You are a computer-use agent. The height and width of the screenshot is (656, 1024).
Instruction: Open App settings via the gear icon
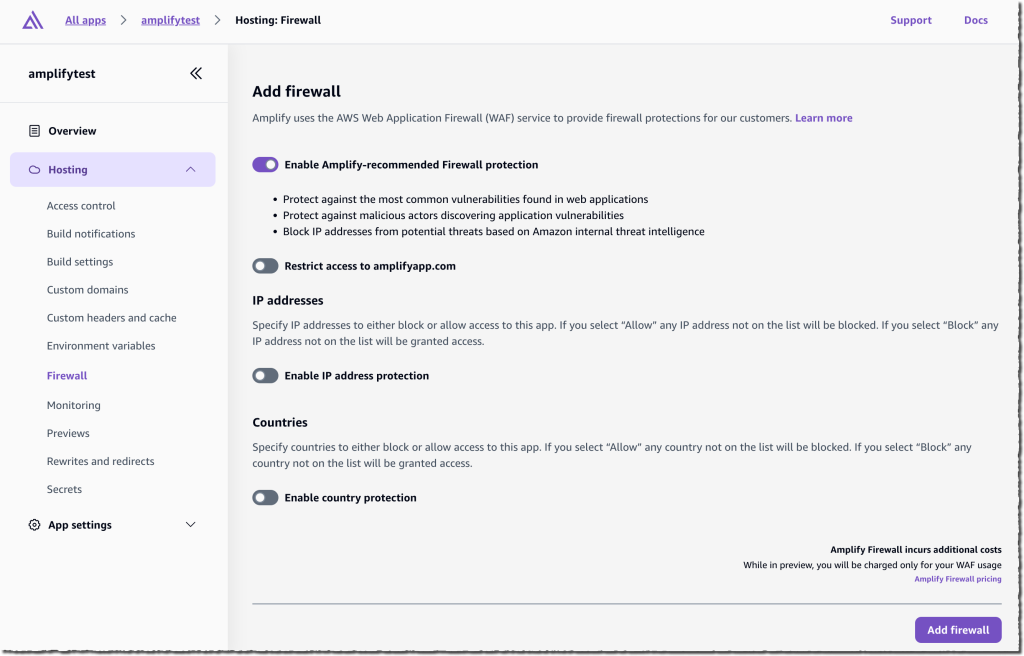[33, 524]
